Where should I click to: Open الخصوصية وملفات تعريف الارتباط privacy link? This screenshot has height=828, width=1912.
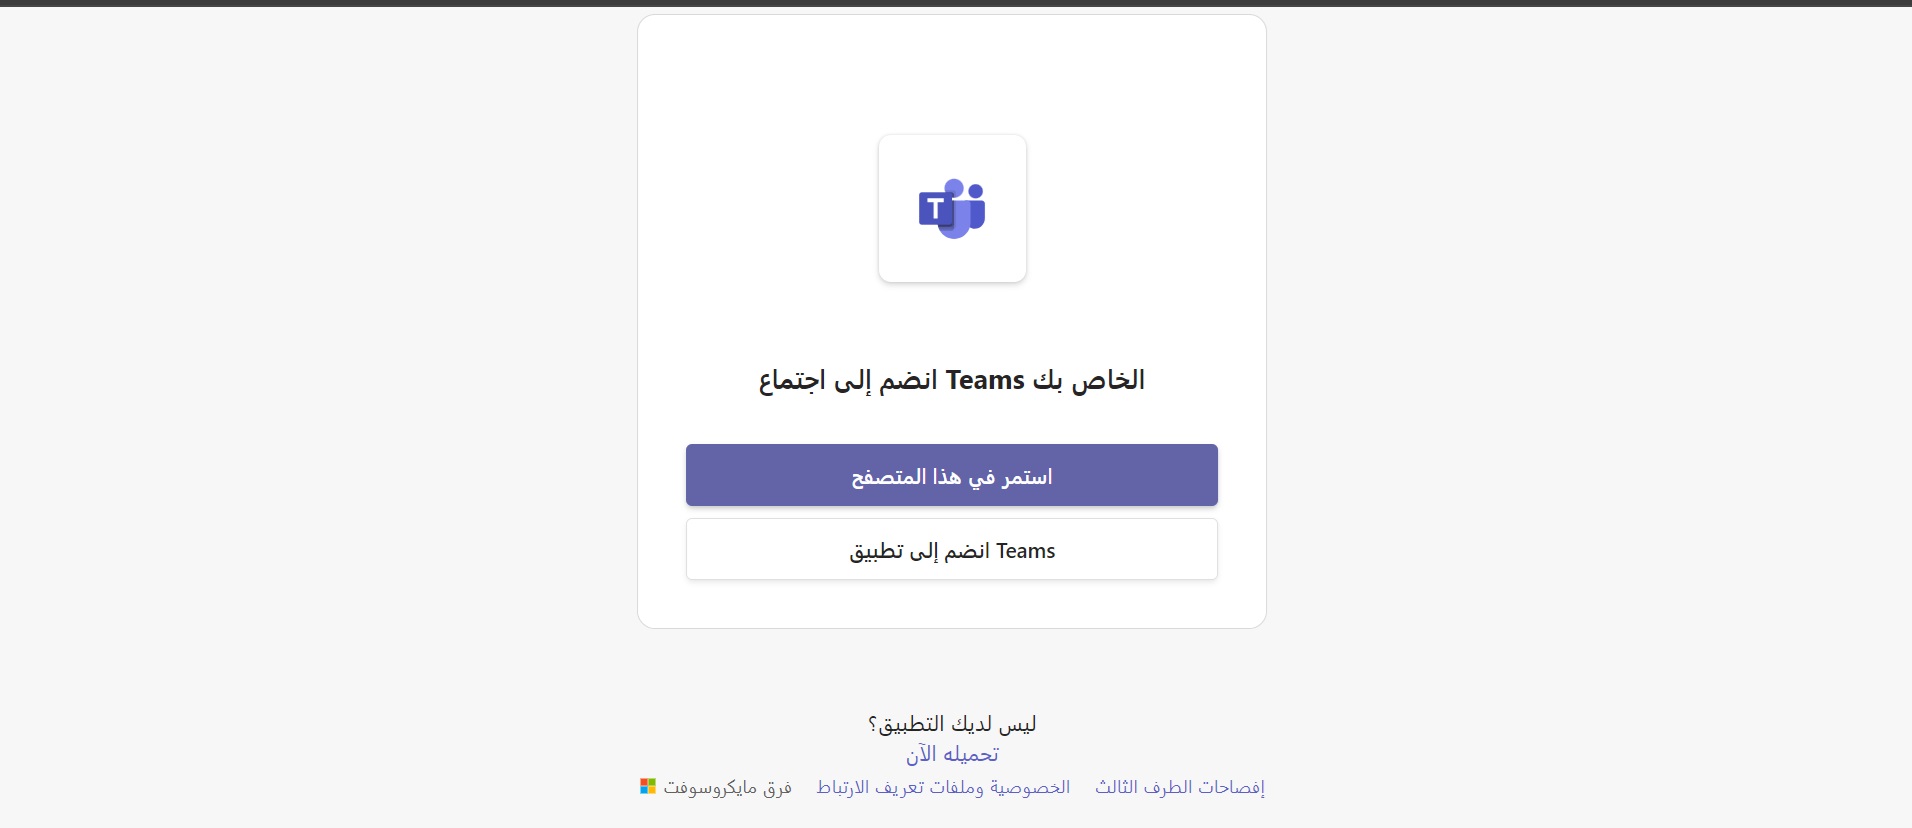943,787
